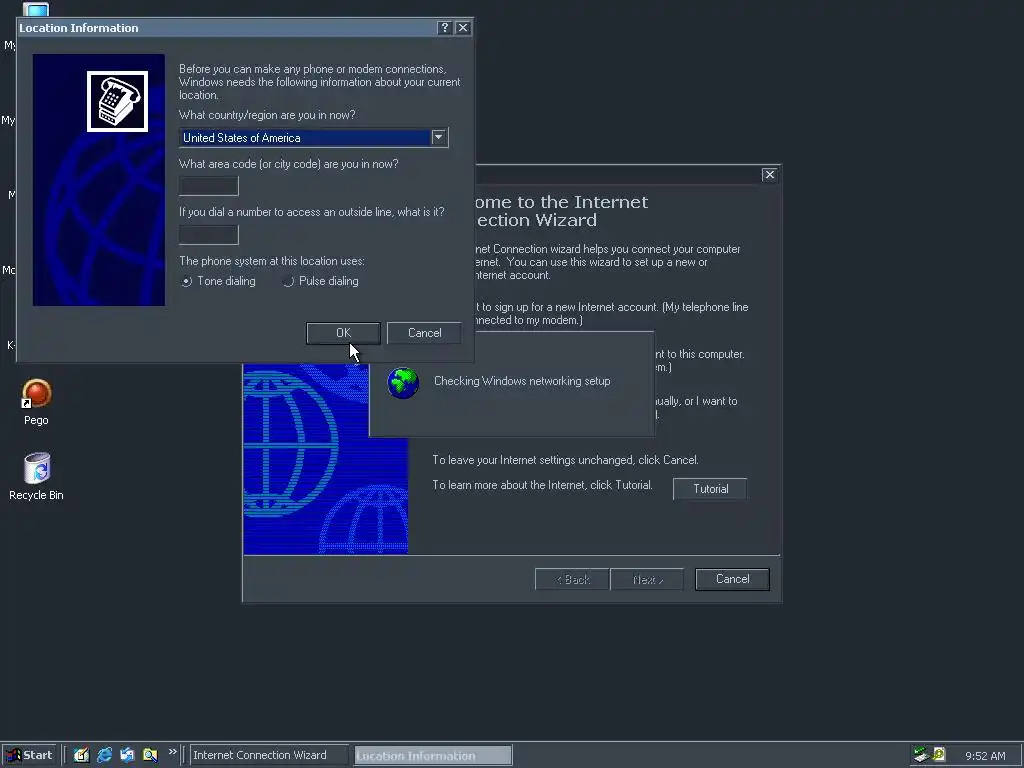Open the Recycle Bin desktop icon

click(36, 476)
